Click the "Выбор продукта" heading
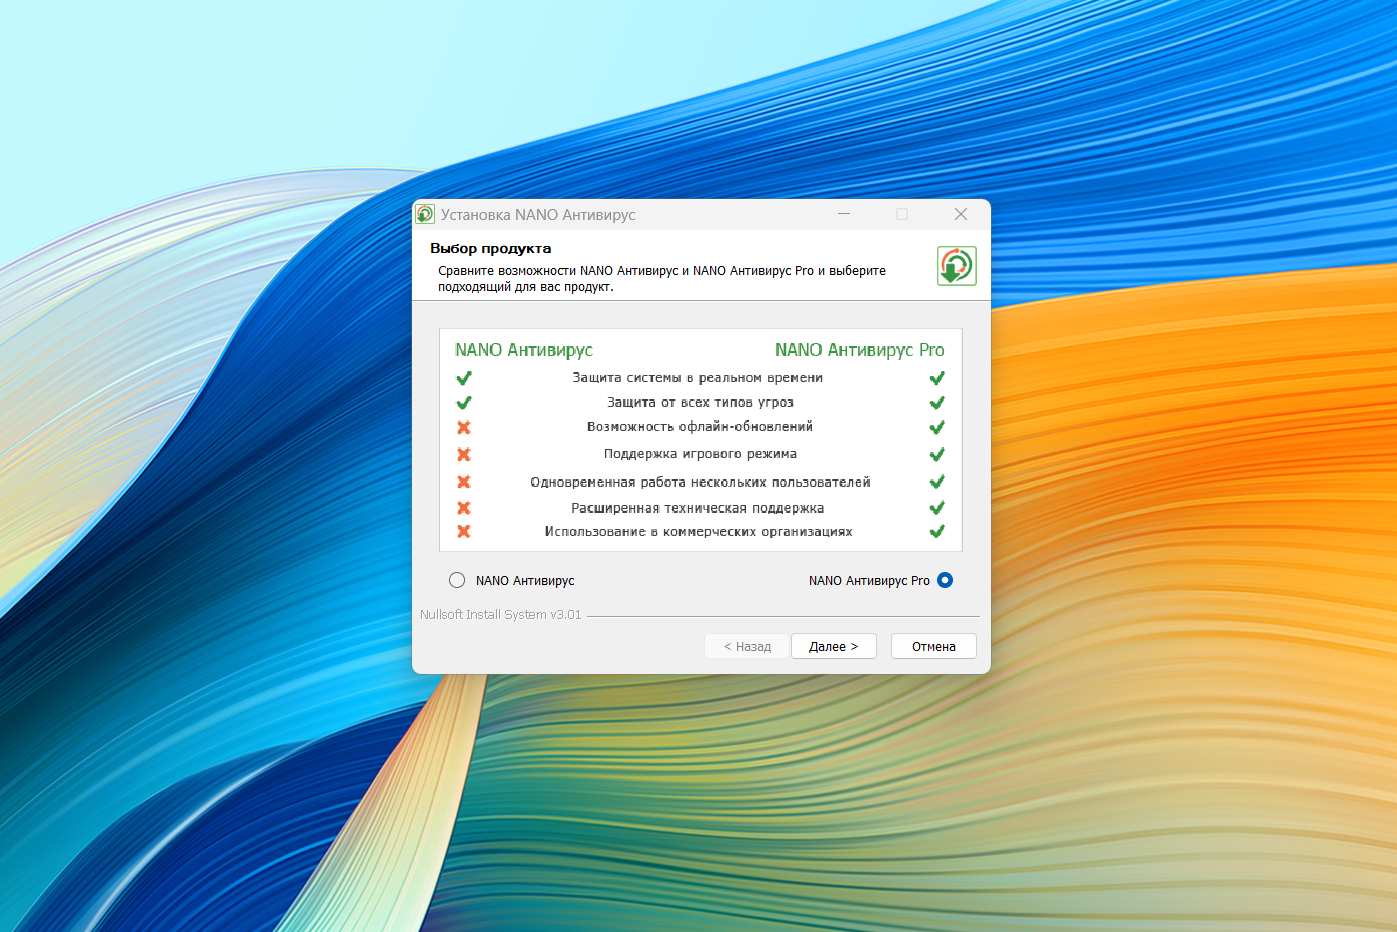 click(x=491, y=248)
